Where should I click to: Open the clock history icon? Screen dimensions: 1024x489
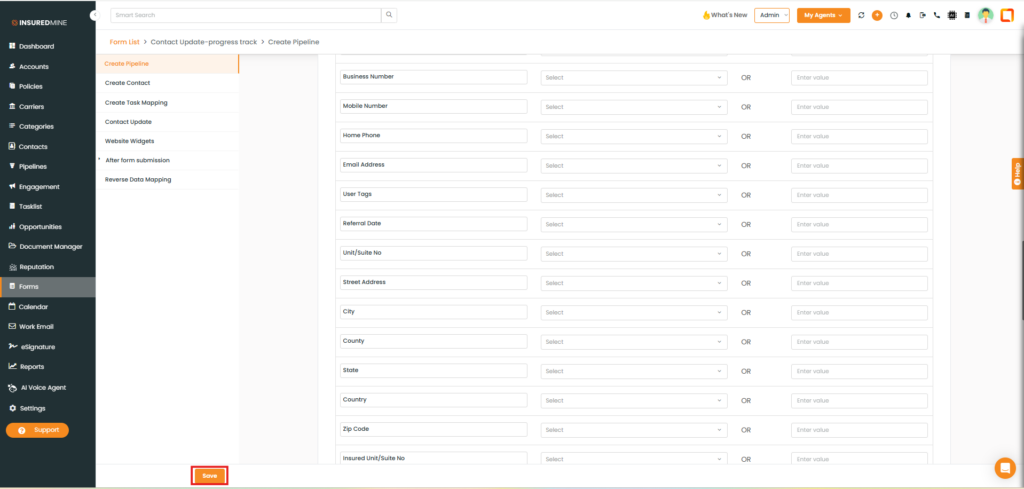point(893,15)
